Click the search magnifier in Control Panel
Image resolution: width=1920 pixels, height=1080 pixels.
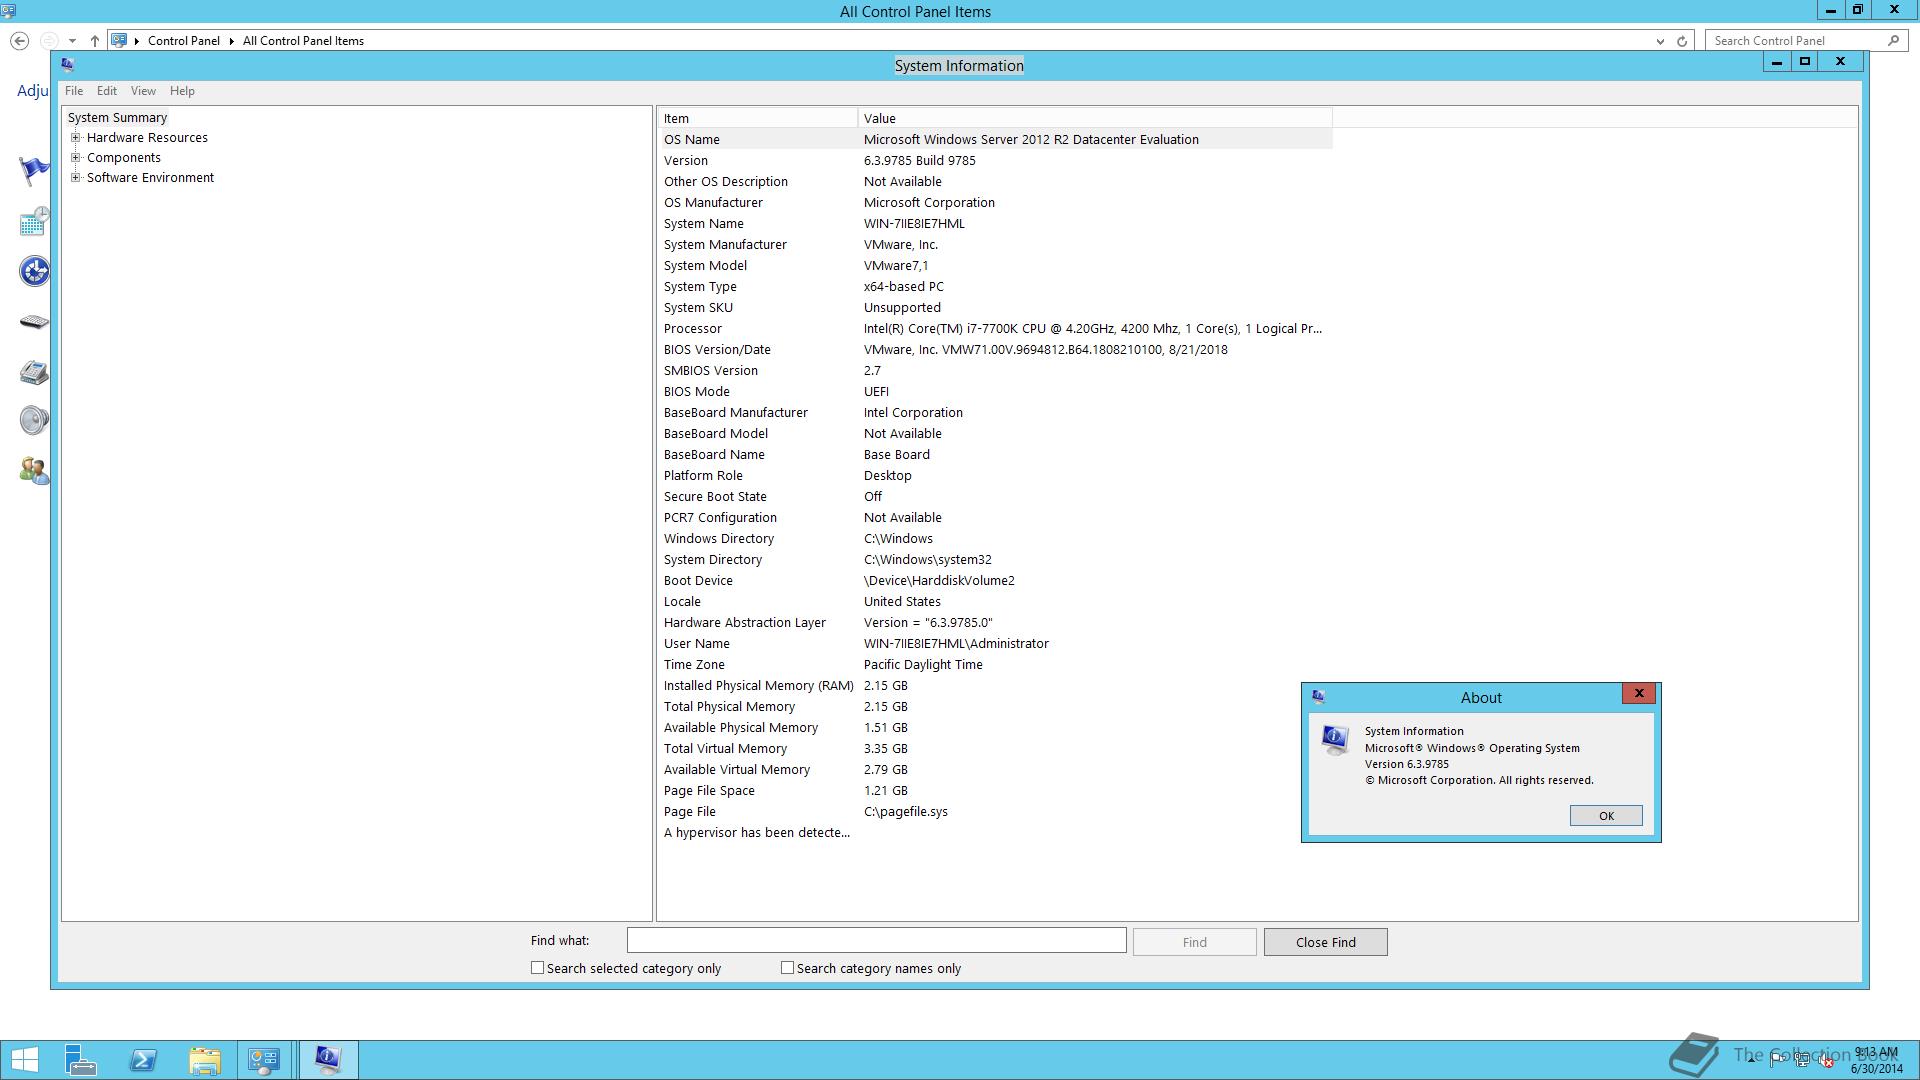click(x=1893, y=41)
